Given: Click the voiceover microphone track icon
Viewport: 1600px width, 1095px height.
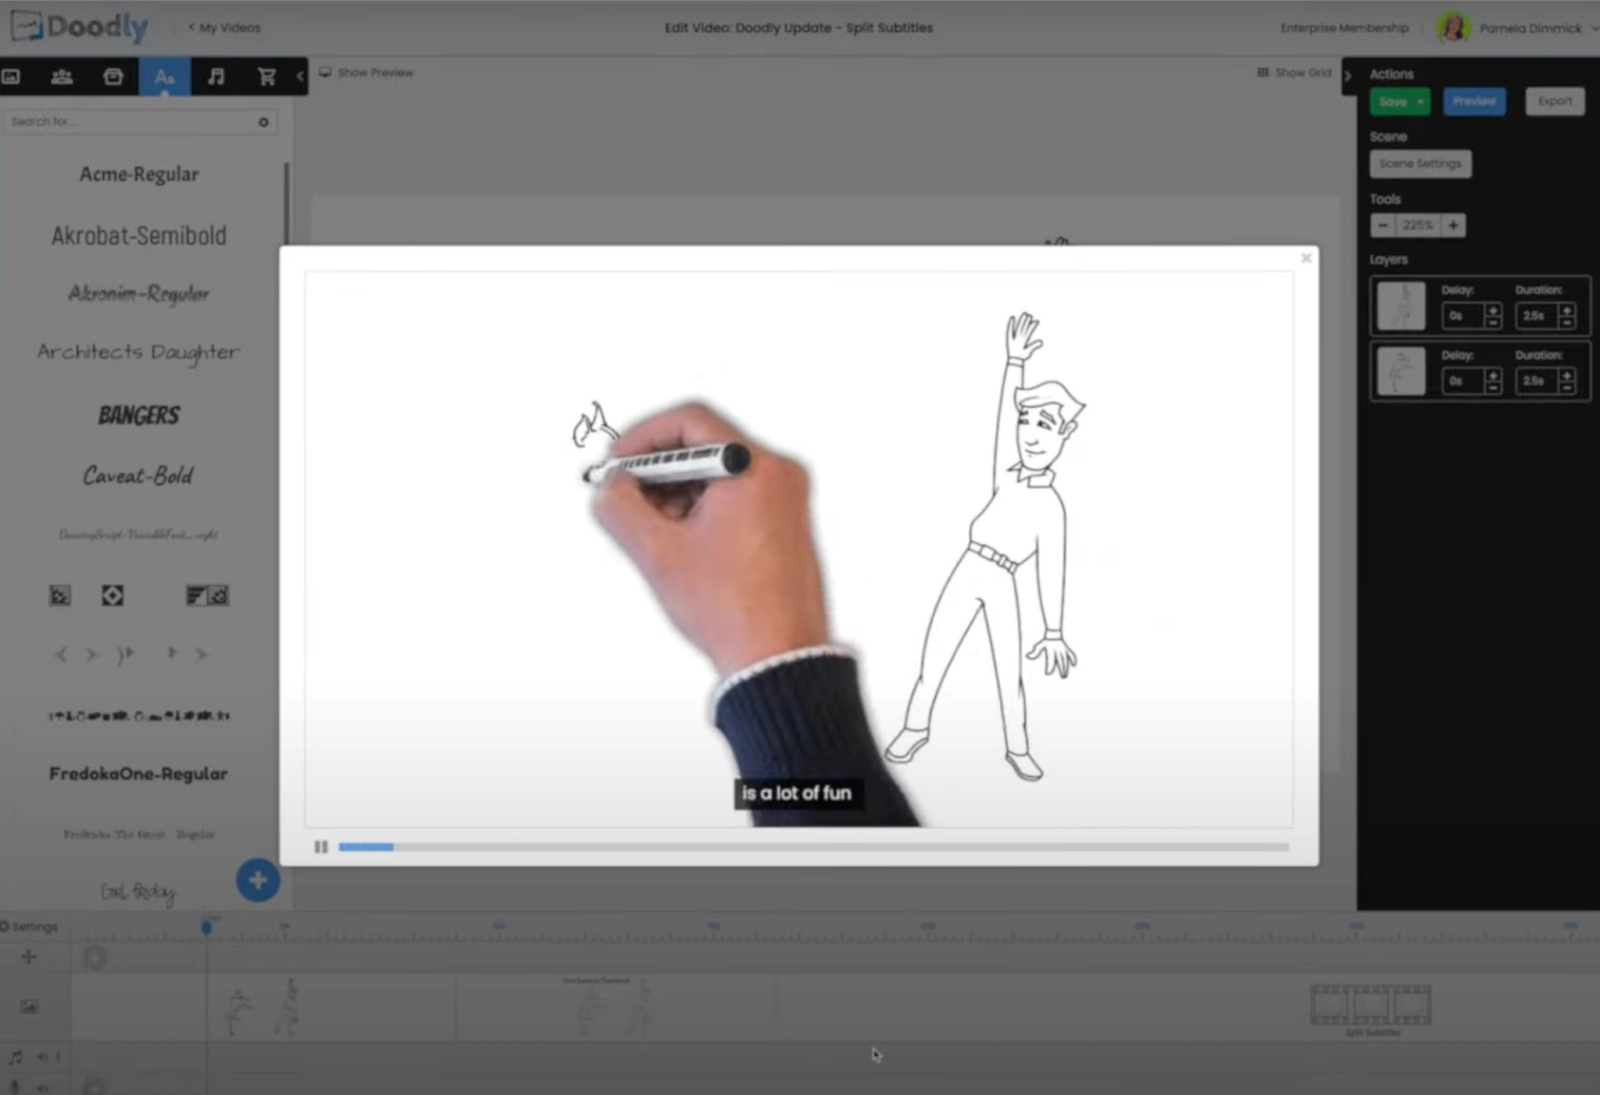Looking at the screenshot, I should click(x=15, y=1087).
